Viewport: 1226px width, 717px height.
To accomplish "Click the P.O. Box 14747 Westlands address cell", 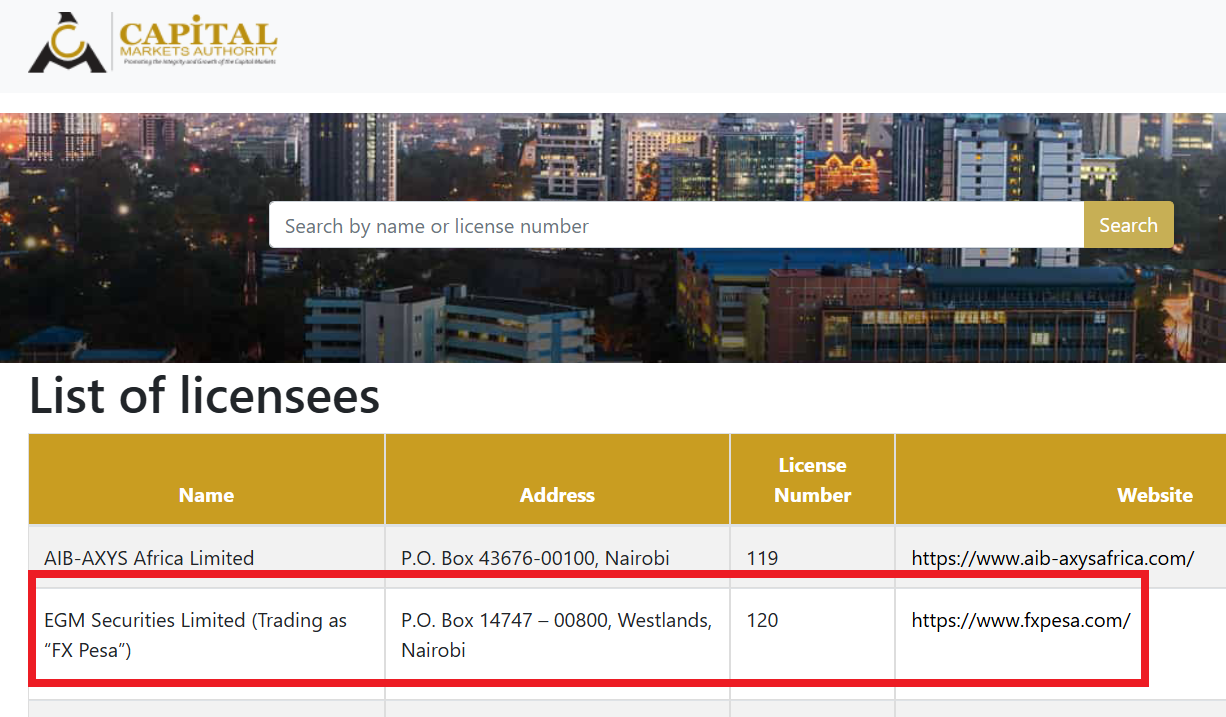I will tap(556, 635).
